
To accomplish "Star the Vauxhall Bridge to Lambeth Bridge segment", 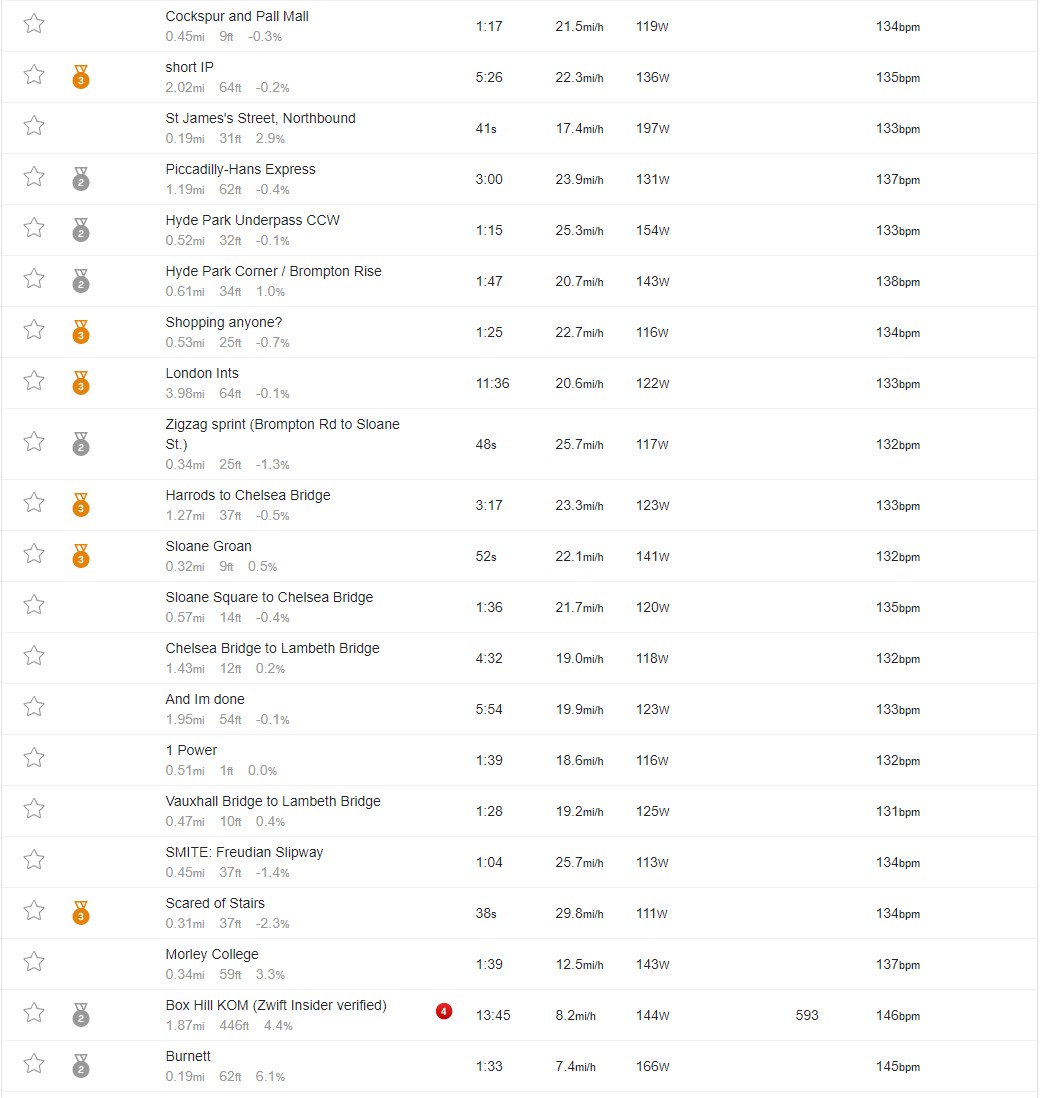I will (x=34, y=809).
